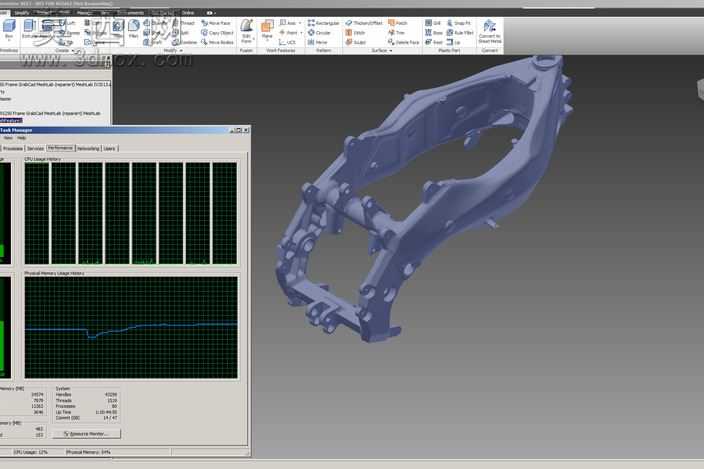The height and width of the screenshot is (469, 704).
Task: Select the Rest plastic part tool
Action: pyautogui.click(x=434, y=42)
